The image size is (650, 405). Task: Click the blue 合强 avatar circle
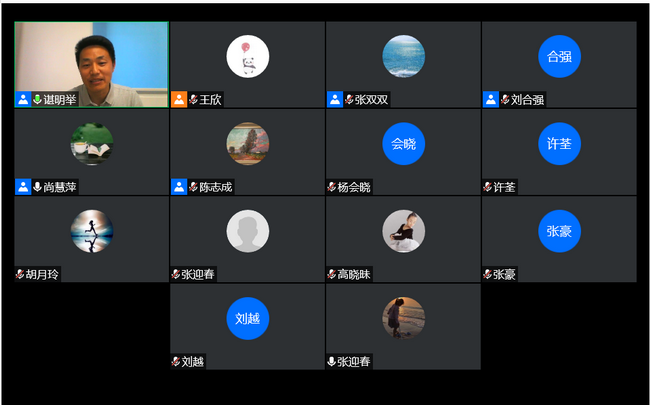click(x=559, y=56)
